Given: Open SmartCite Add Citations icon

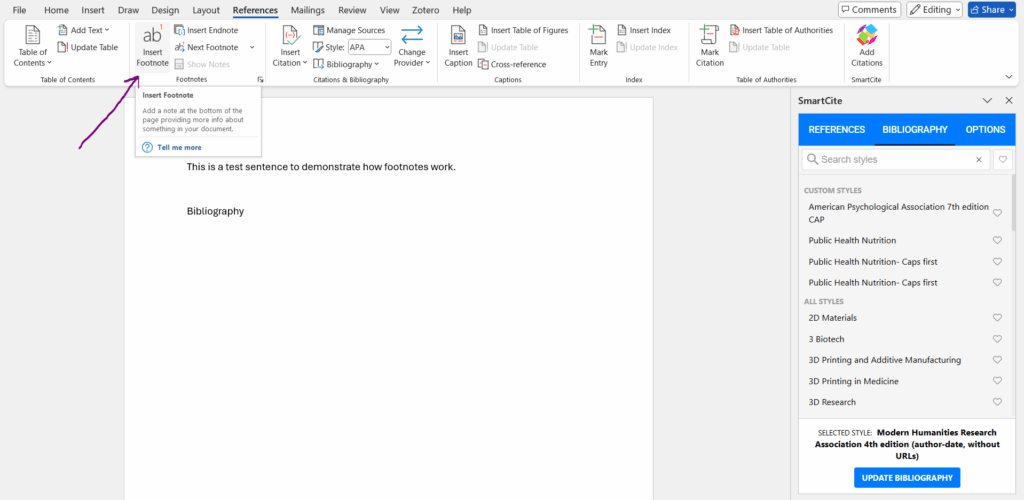Looking at the screenshot, I should [866, 36].
